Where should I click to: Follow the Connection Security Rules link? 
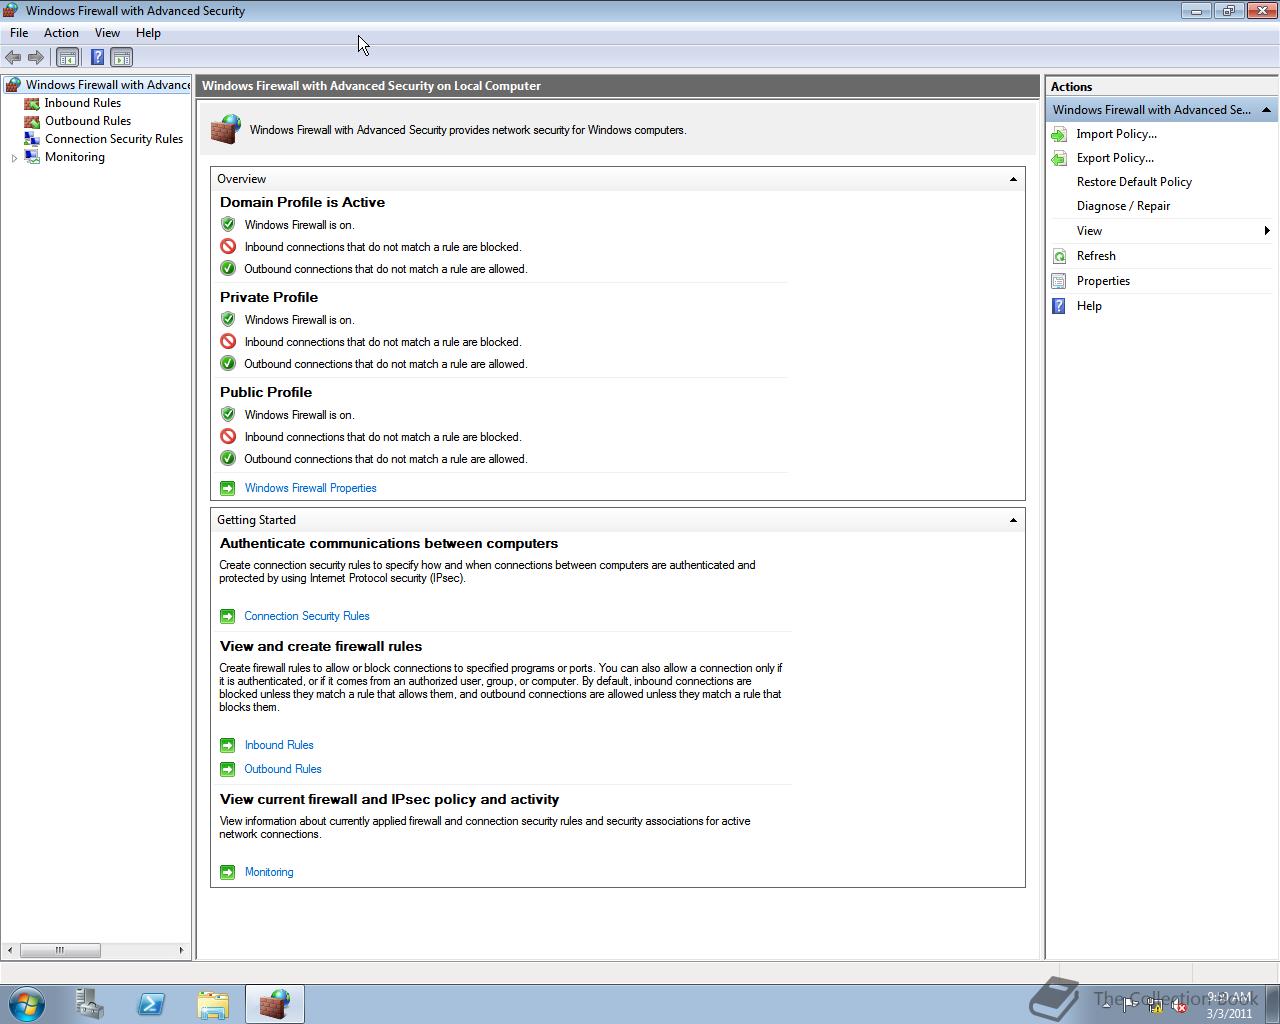[307, 616]
